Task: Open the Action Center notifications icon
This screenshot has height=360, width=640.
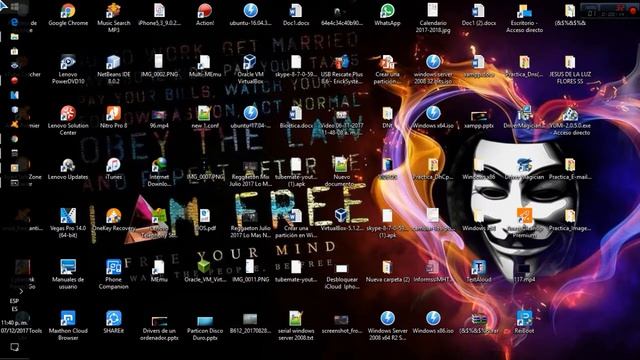Action: point(14,347)
